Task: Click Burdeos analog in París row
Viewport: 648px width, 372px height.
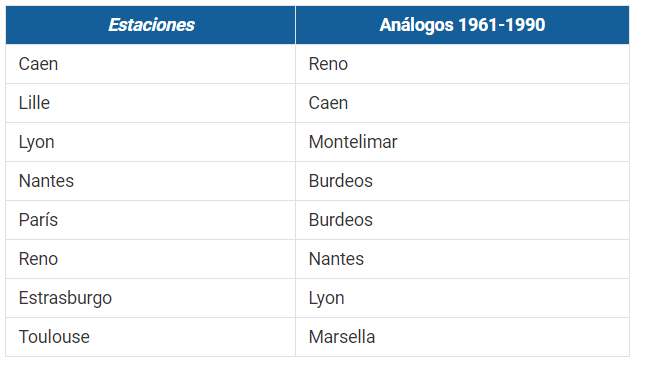Action: tap(462, 220)
